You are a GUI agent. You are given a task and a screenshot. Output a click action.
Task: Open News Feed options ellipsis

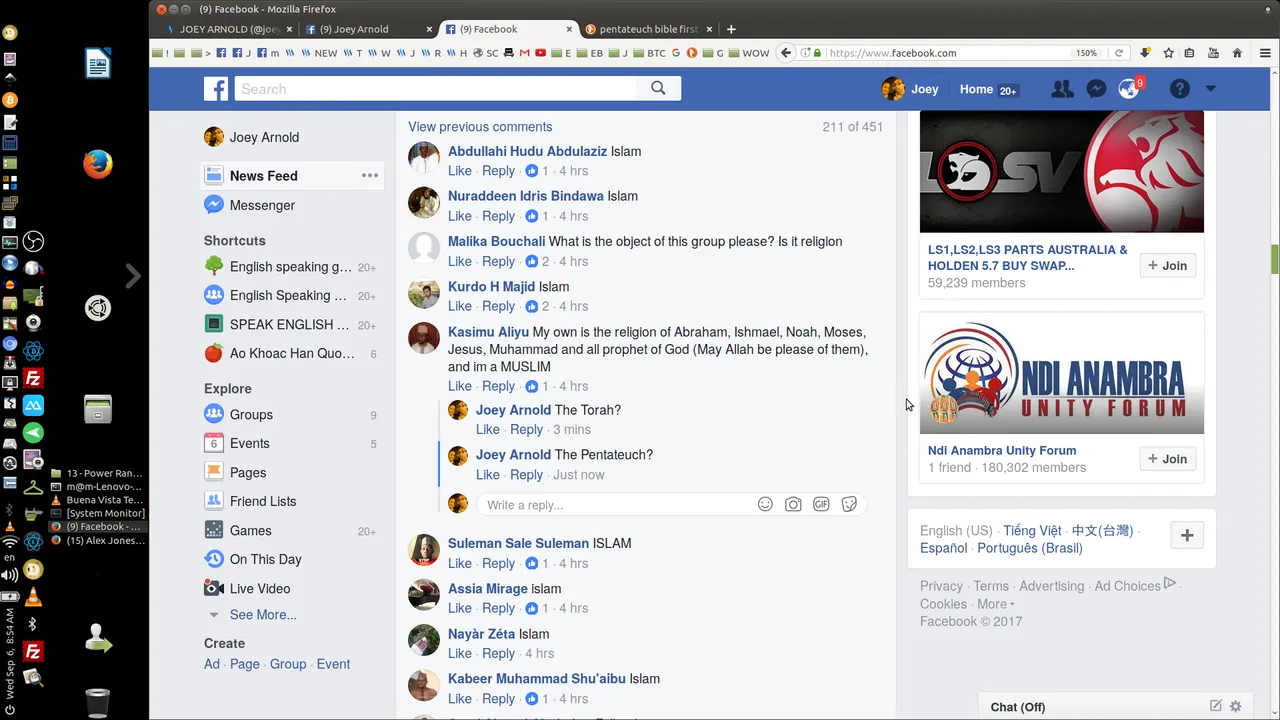[x=370, y=176]
